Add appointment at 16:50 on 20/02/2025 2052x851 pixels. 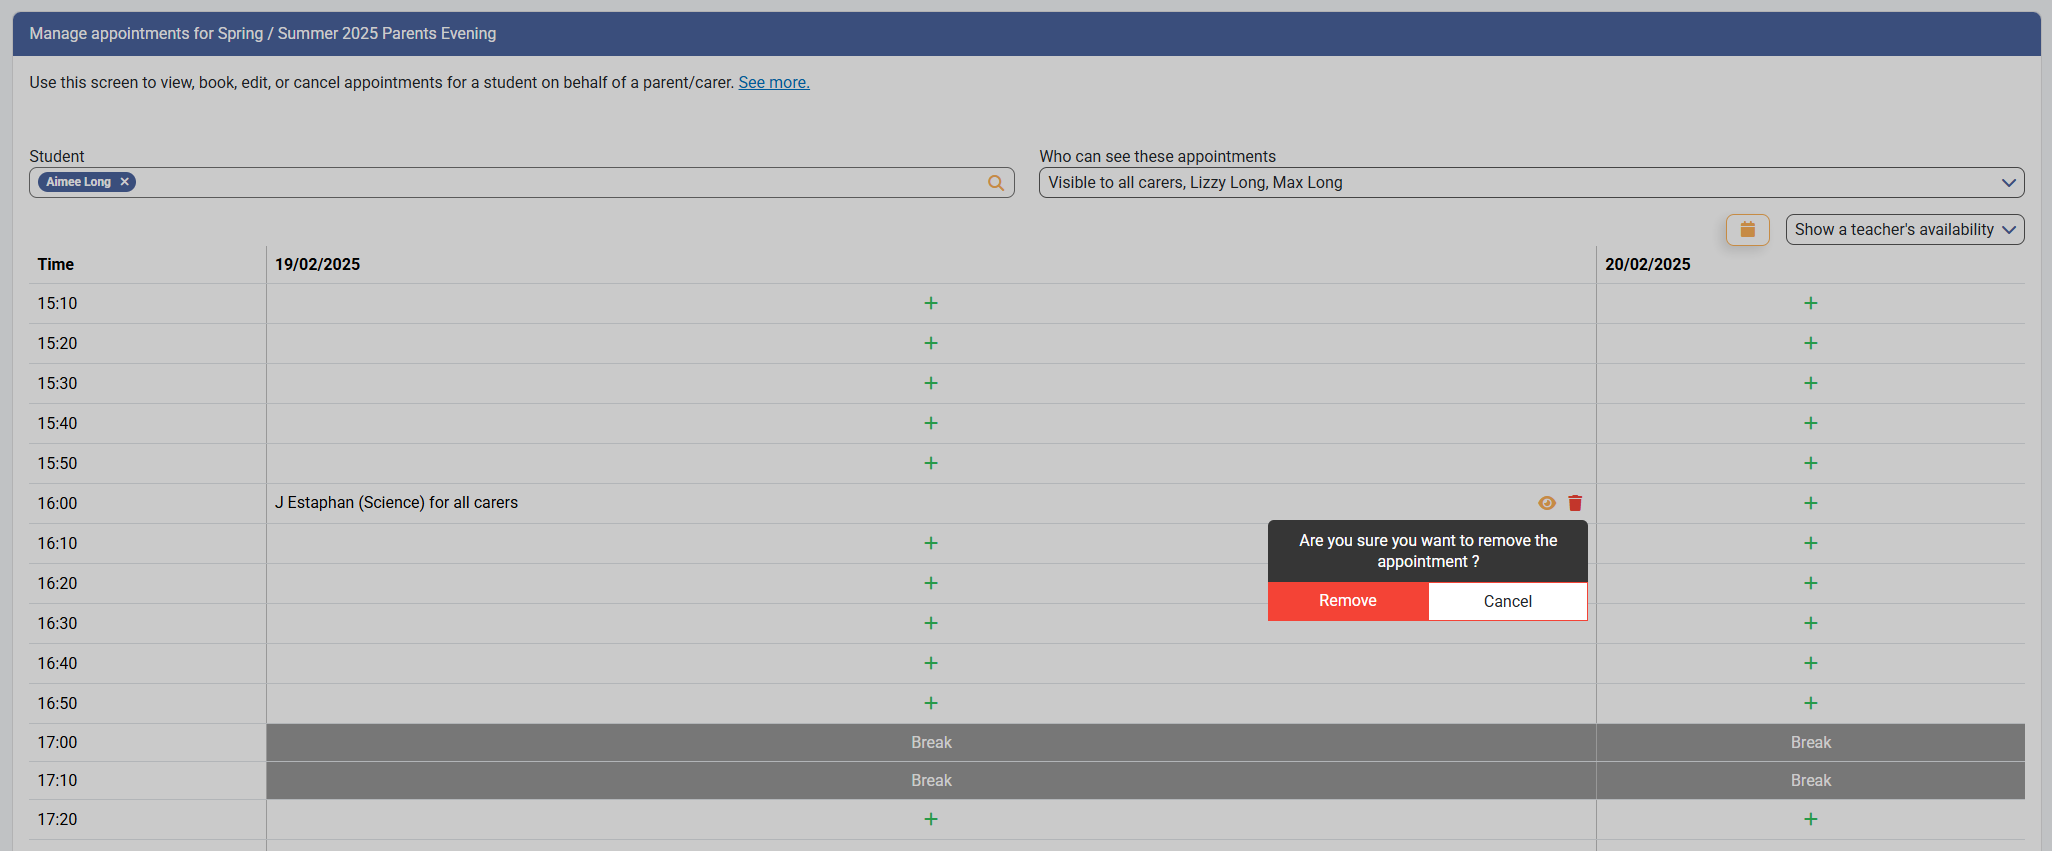pos(1810,703)
